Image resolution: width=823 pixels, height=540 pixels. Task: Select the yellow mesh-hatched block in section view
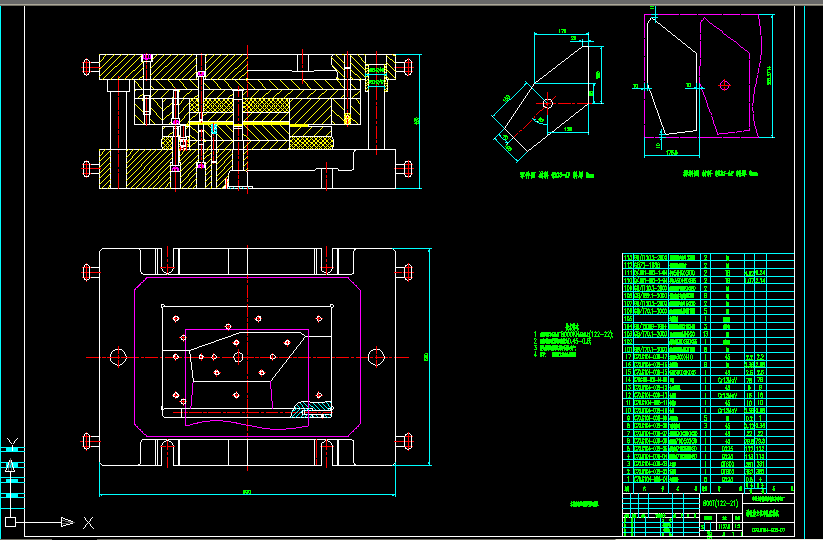[x=266, y=104]
